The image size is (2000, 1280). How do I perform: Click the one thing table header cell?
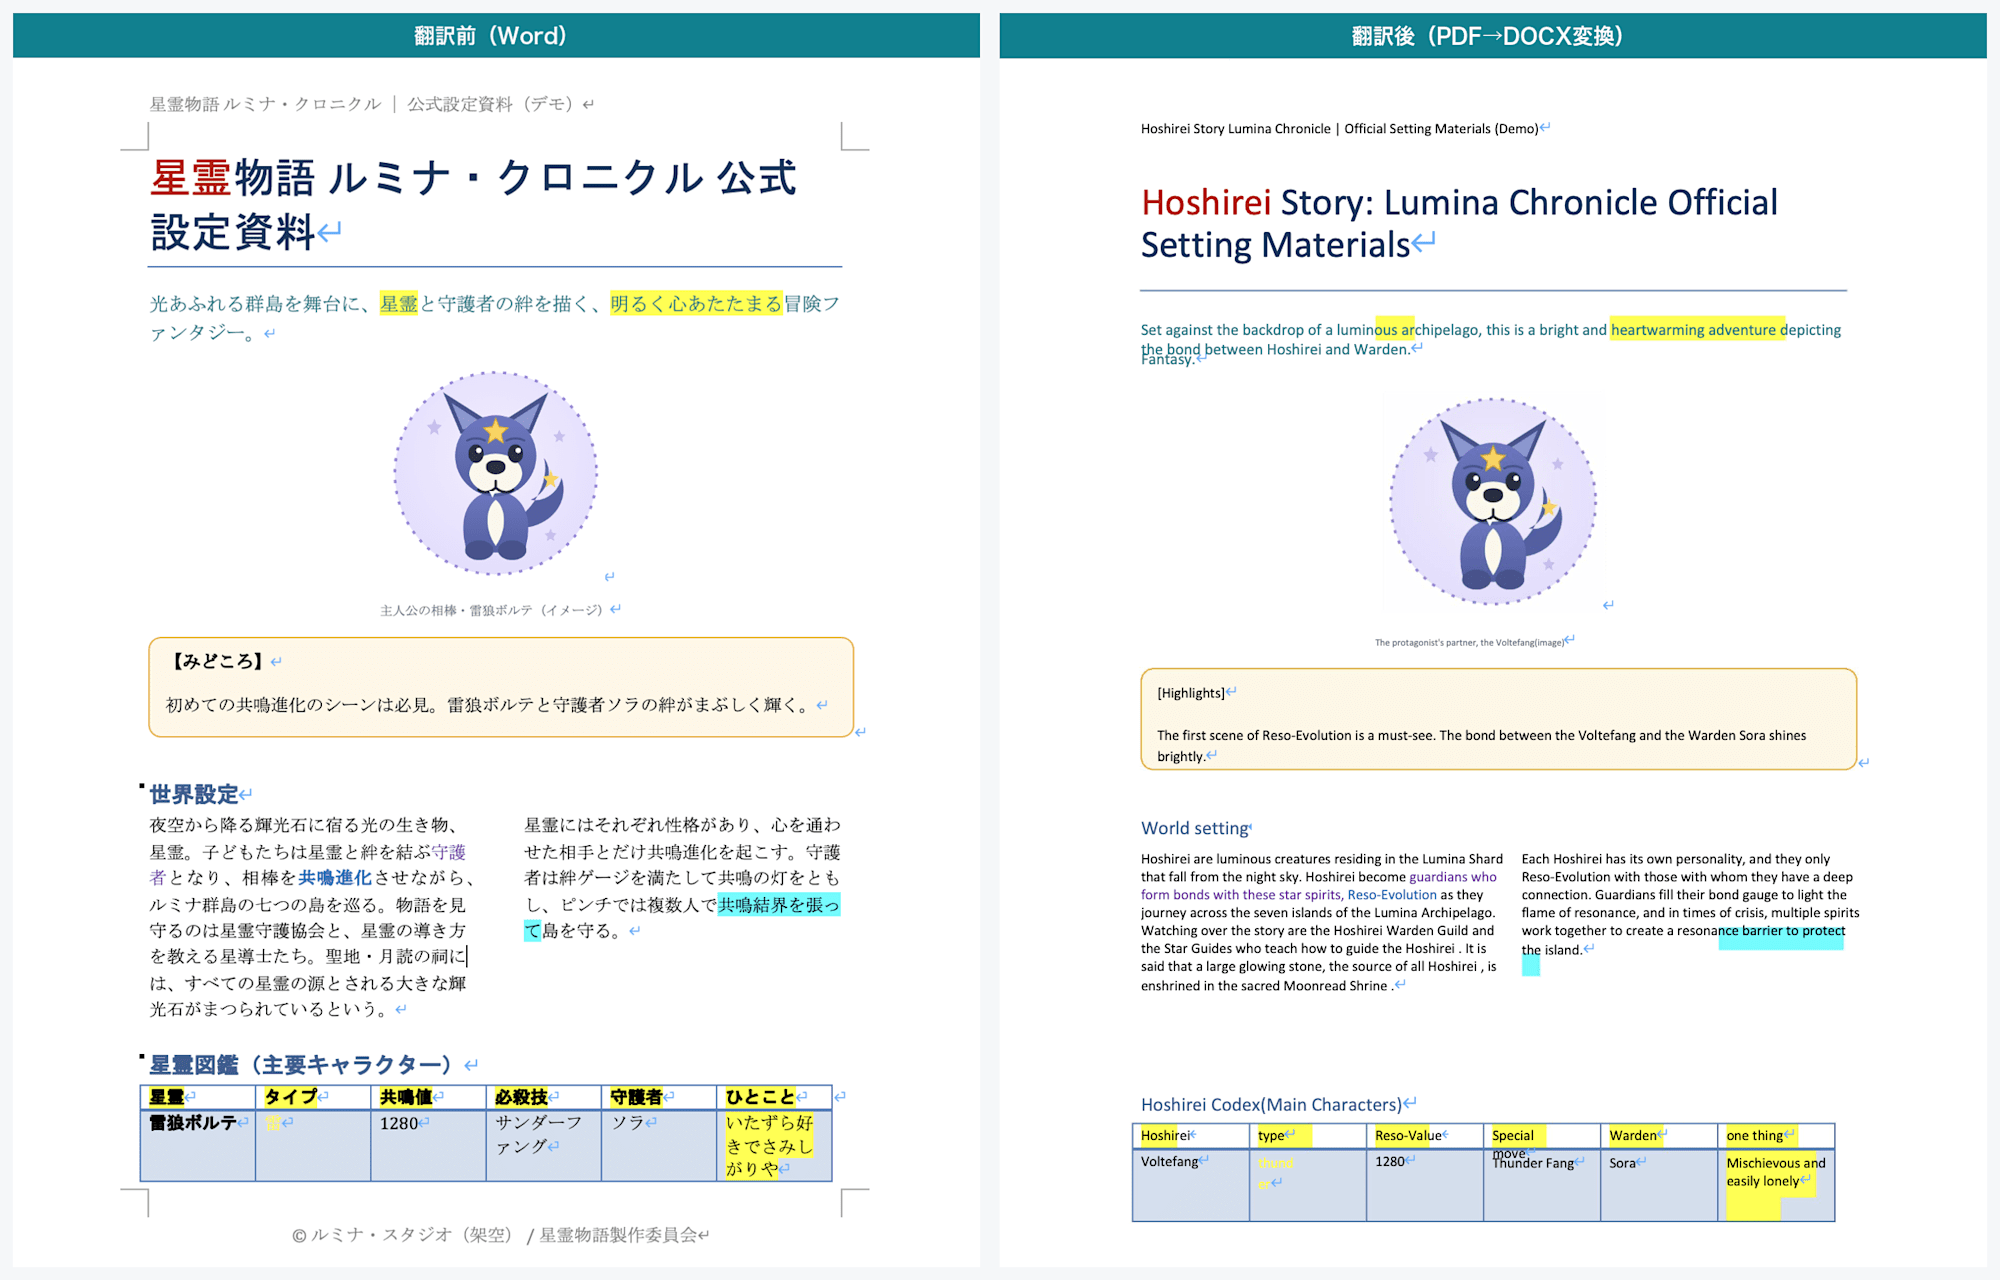1776,1136
